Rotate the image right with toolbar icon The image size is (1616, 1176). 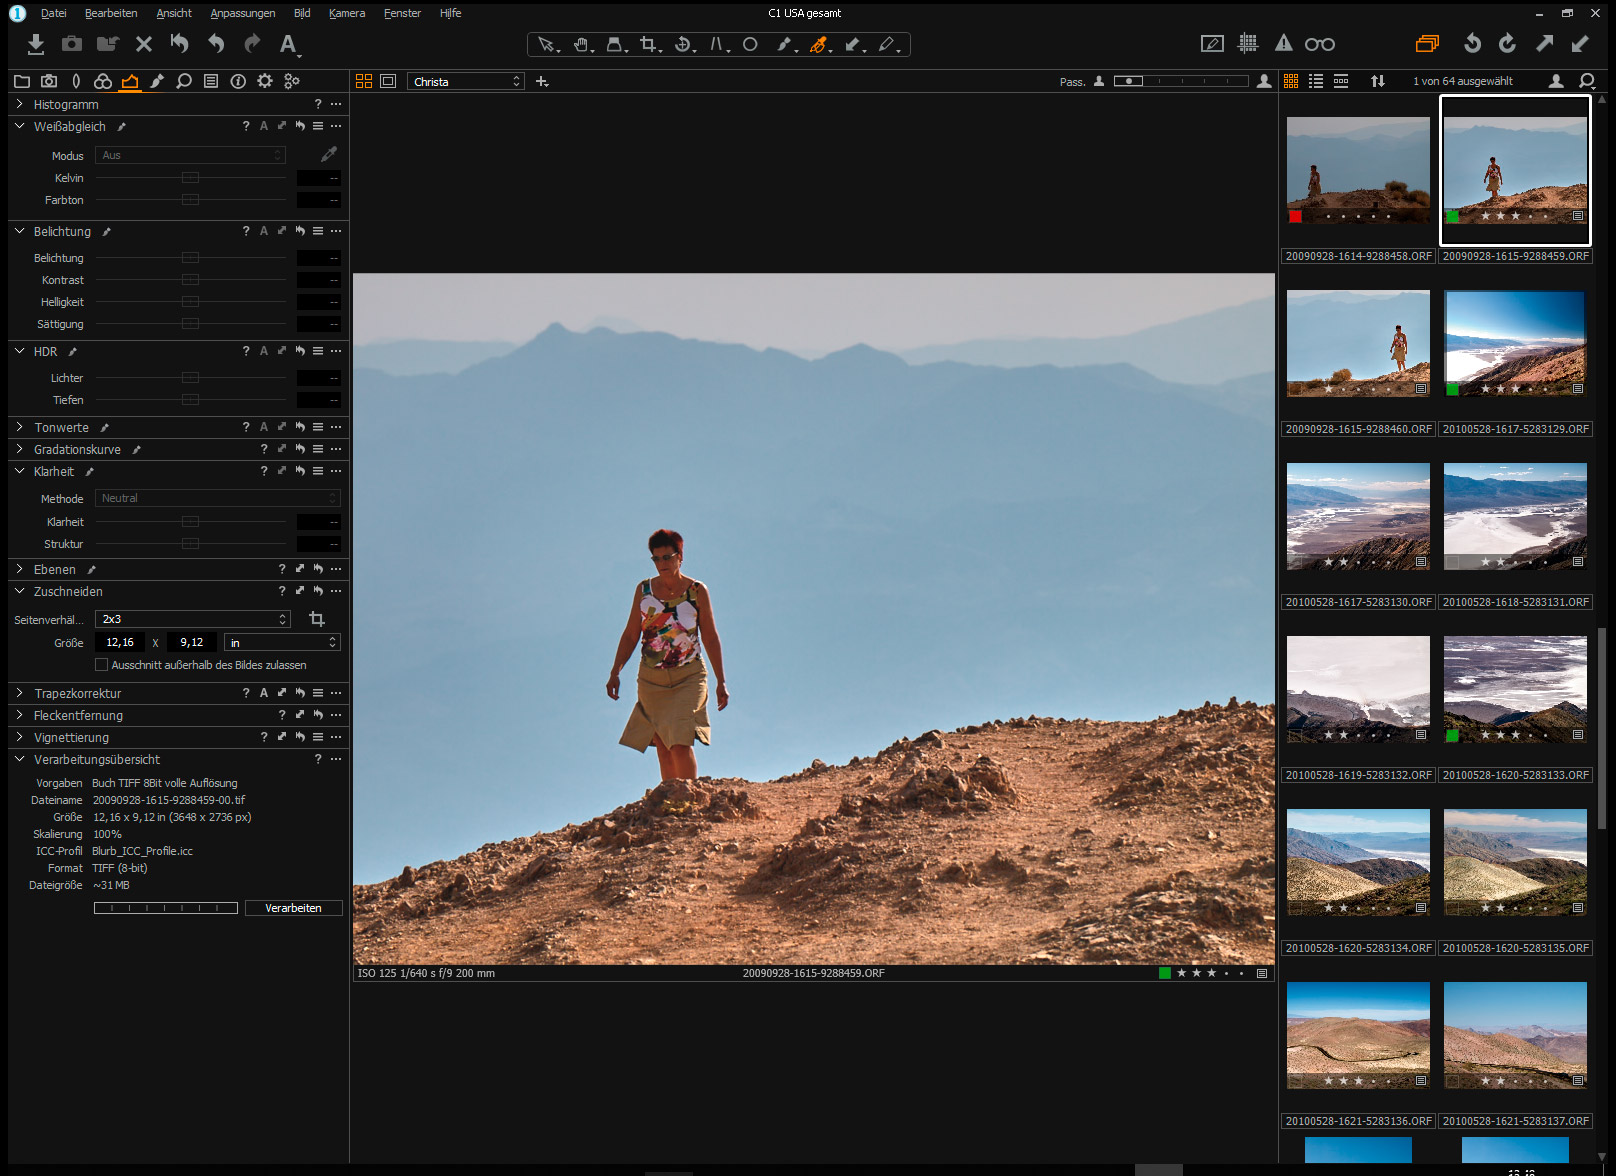point(1508,43)
